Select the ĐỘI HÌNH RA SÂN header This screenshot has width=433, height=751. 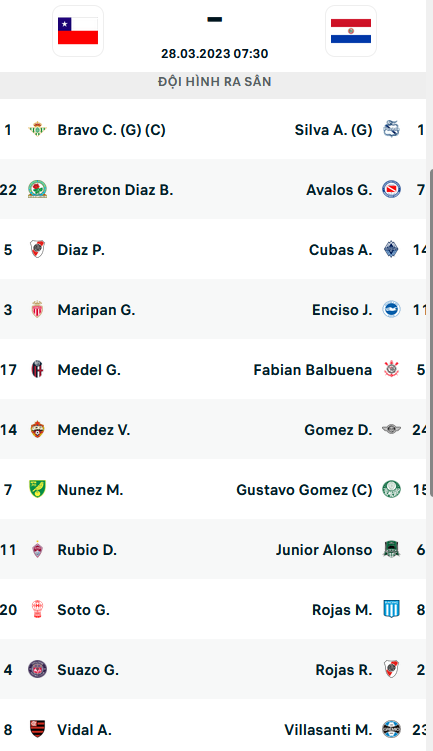click(x=215, y=82)
